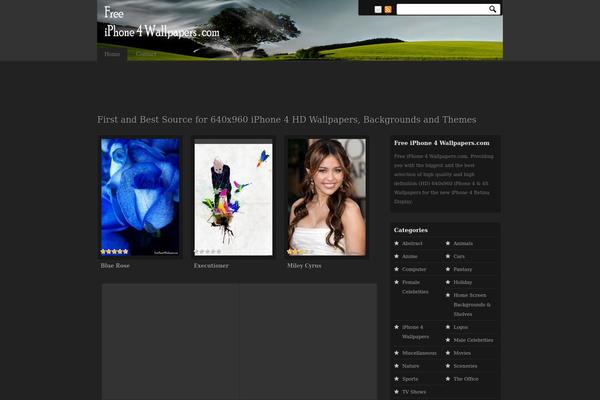
Task: Click the email subscribe icon beside RSS
Action: tap(378, 10)
